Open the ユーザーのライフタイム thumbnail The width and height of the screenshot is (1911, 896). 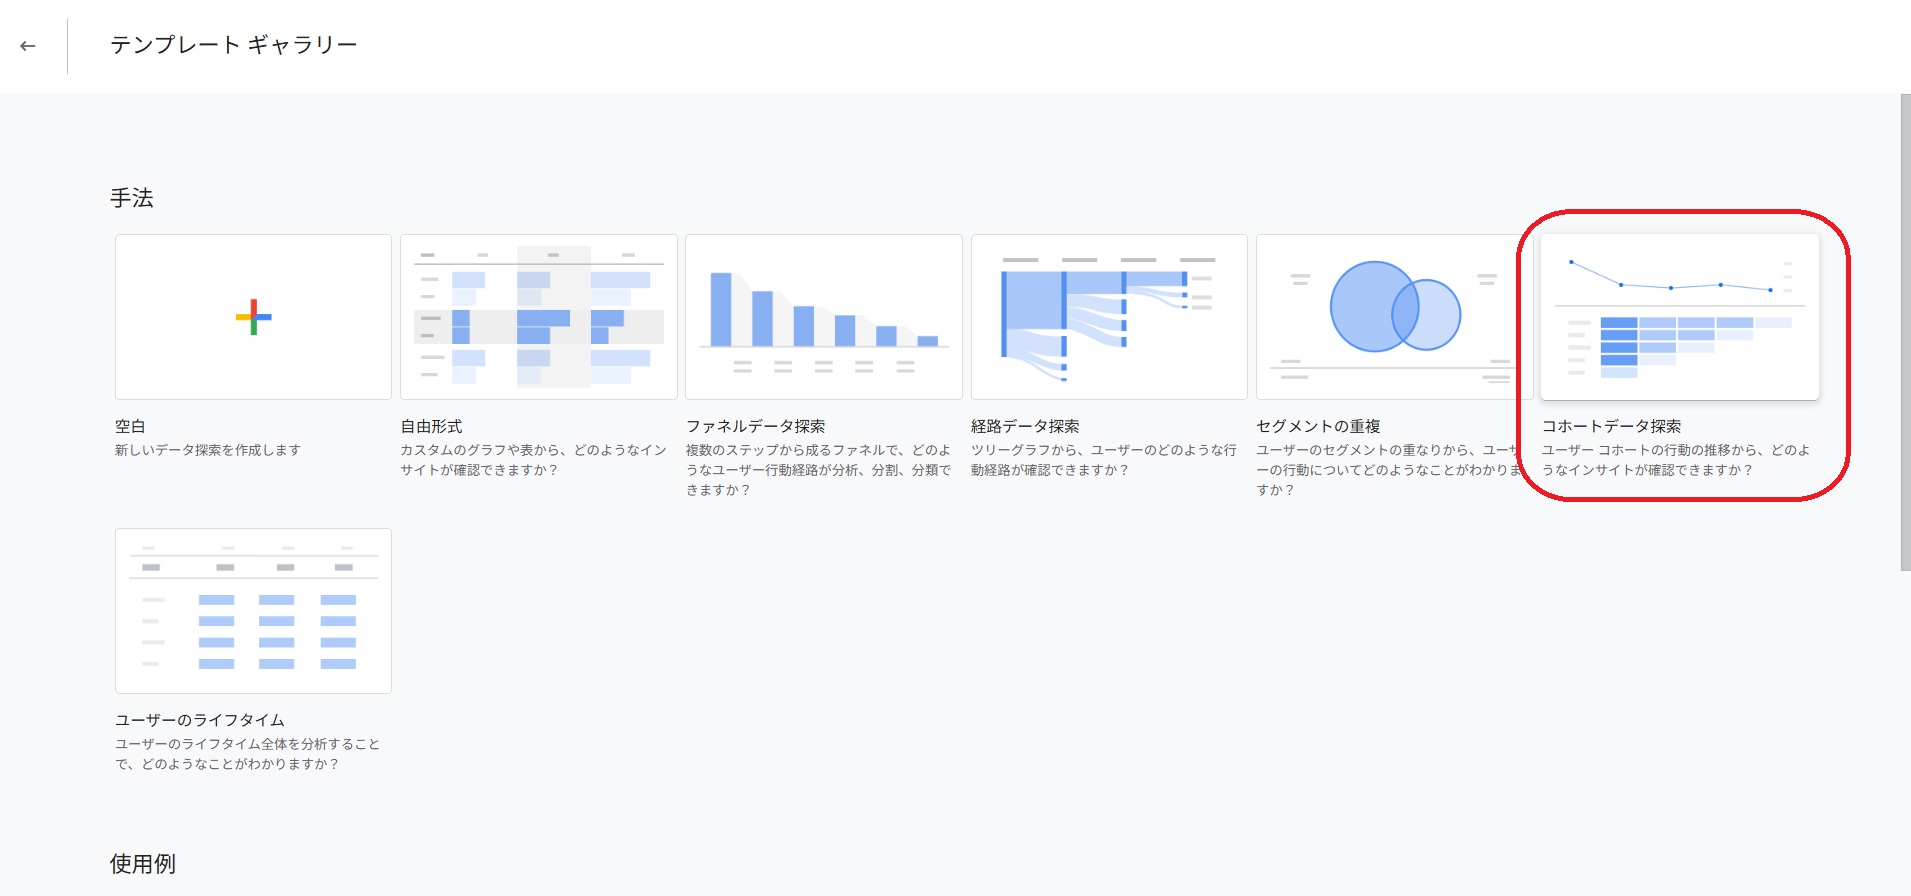pyautogui.click(x=253, y=611)
